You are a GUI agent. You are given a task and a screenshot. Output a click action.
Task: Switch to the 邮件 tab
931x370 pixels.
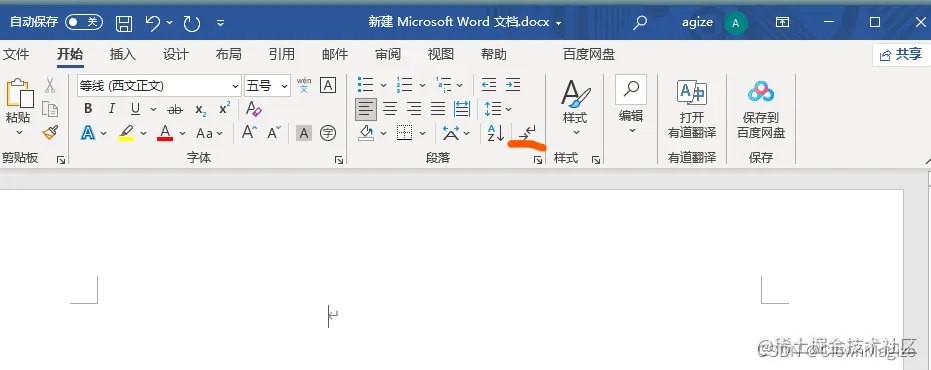pyautogui.click(x=335, y=55)
